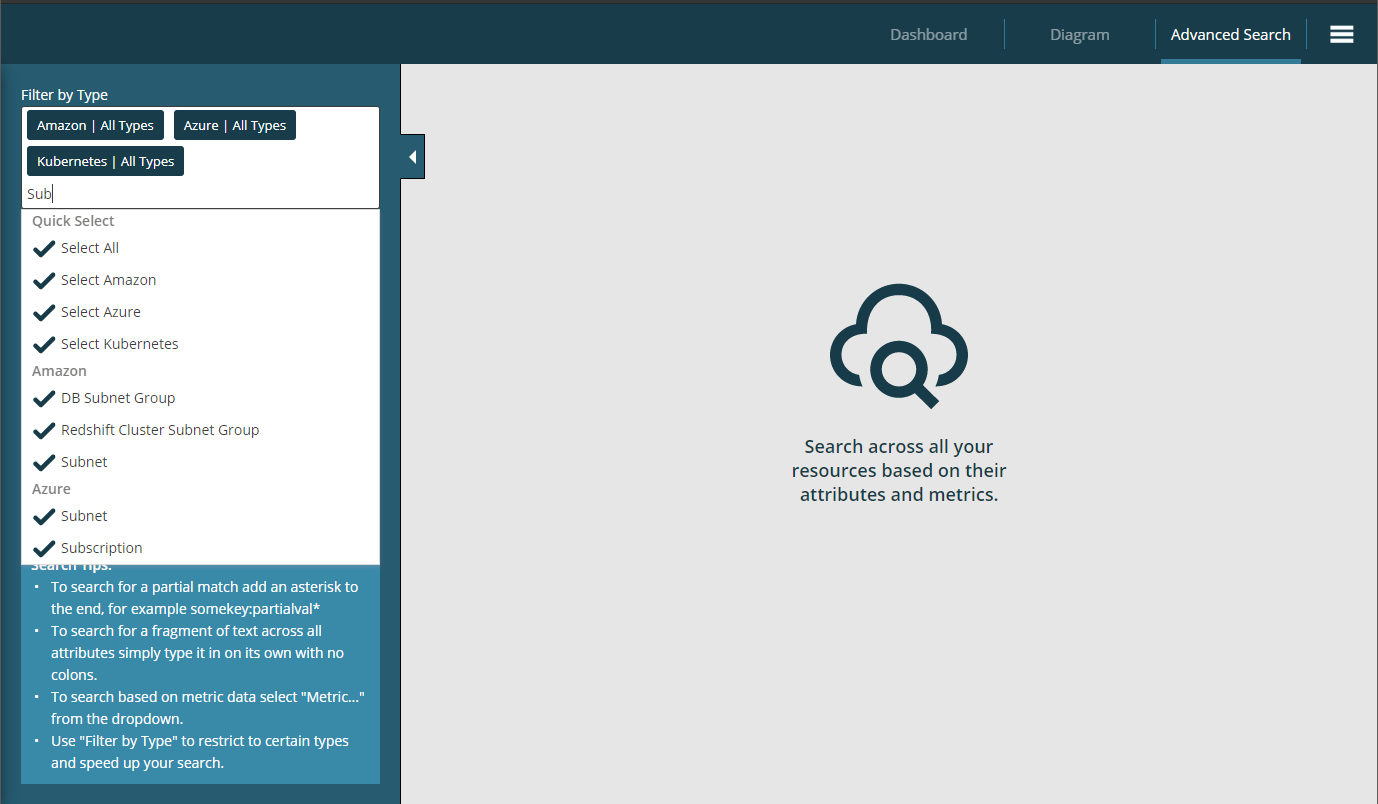Image resolution: width=1378 pixels, height=804 pixels.
Task: Toggle the Select Kubernetes option
Action: (x=119, y=344)
